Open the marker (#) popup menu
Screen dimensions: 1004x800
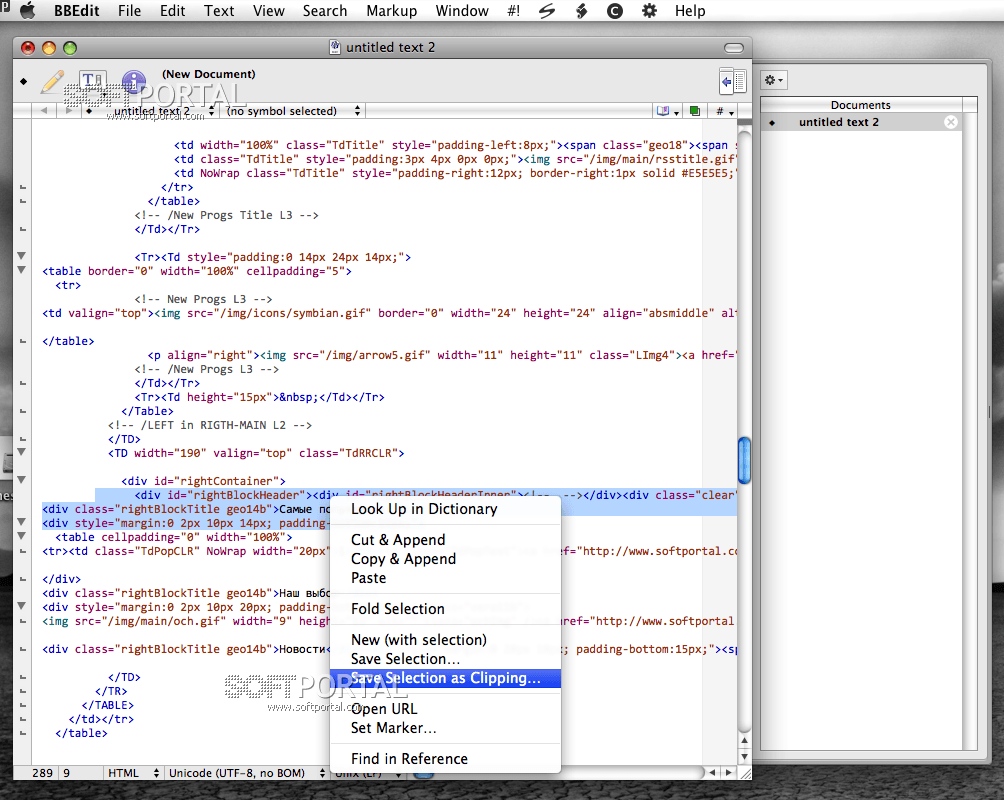point(724,112)
